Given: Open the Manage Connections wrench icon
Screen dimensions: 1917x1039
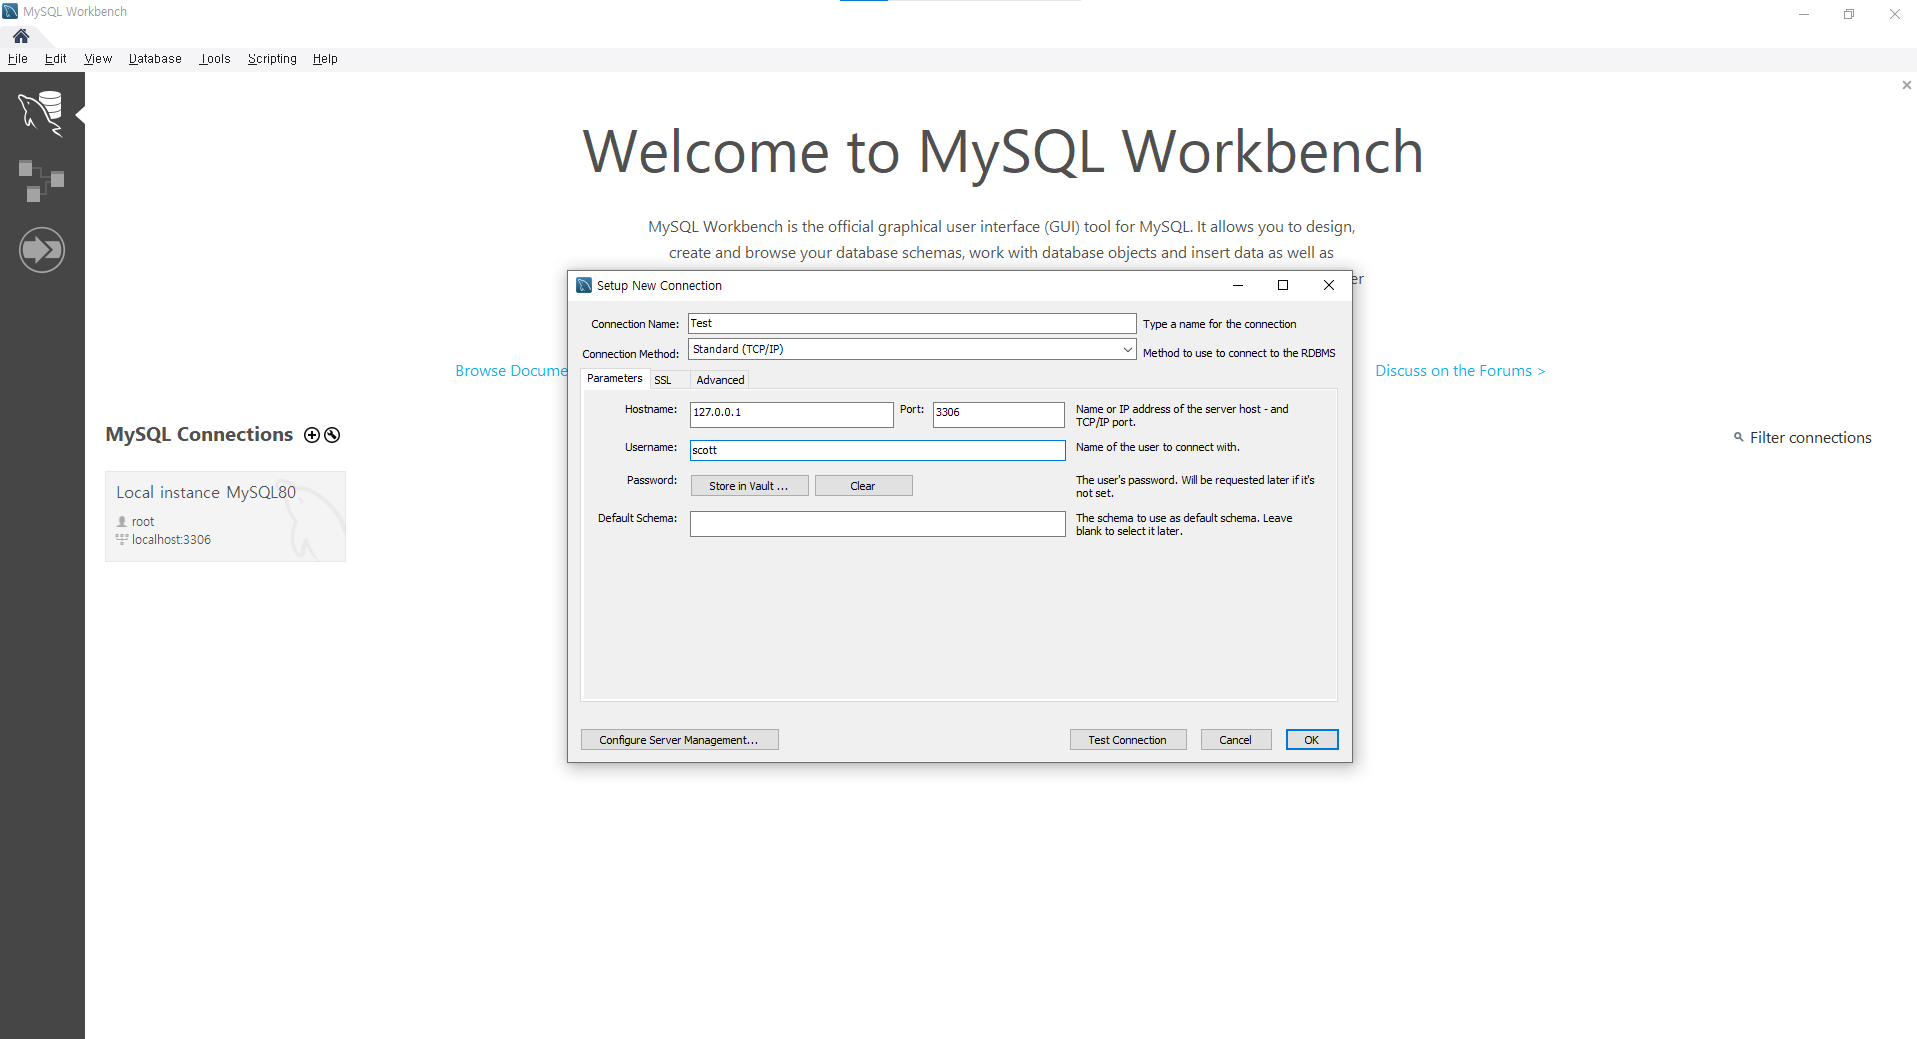Looking at the screenshot, I should [x=332, y=435].
